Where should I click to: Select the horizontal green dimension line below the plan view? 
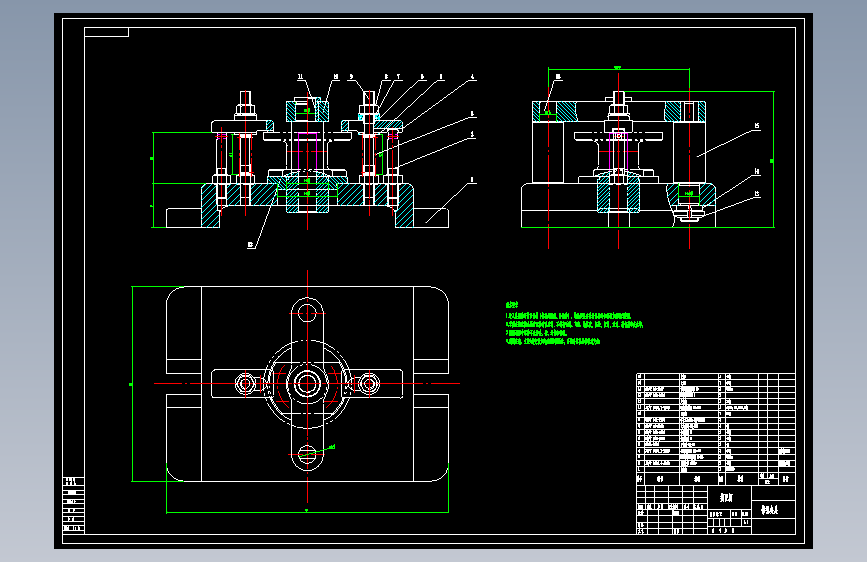point(307,512)
